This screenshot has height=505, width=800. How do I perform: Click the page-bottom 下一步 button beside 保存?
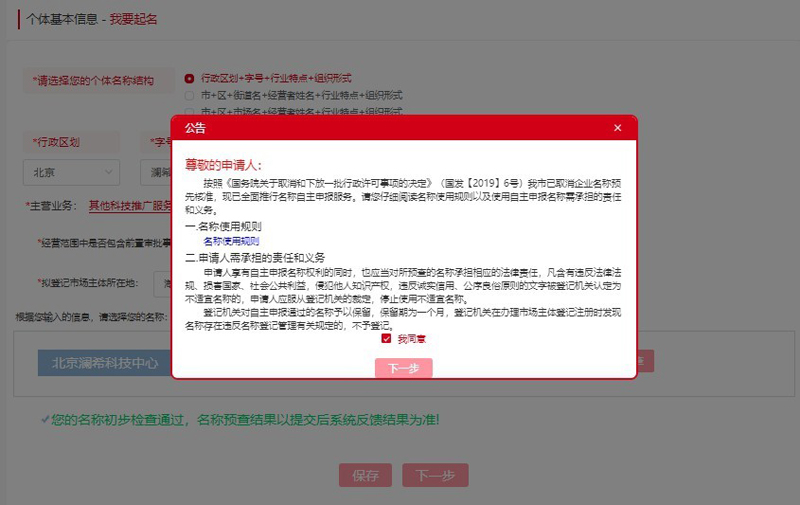tap(435, 475)
